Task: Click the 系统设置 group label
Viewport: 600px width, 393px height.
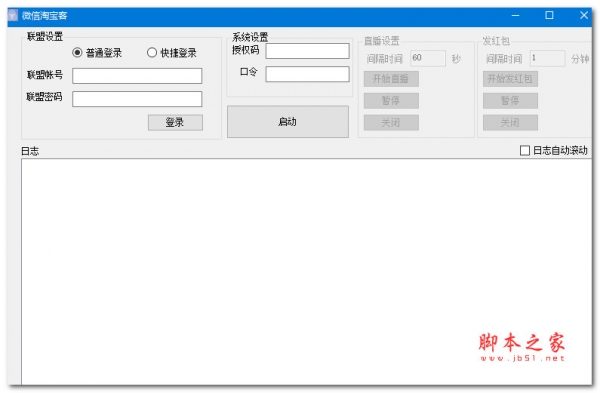Action: click(x=250, y=37)
